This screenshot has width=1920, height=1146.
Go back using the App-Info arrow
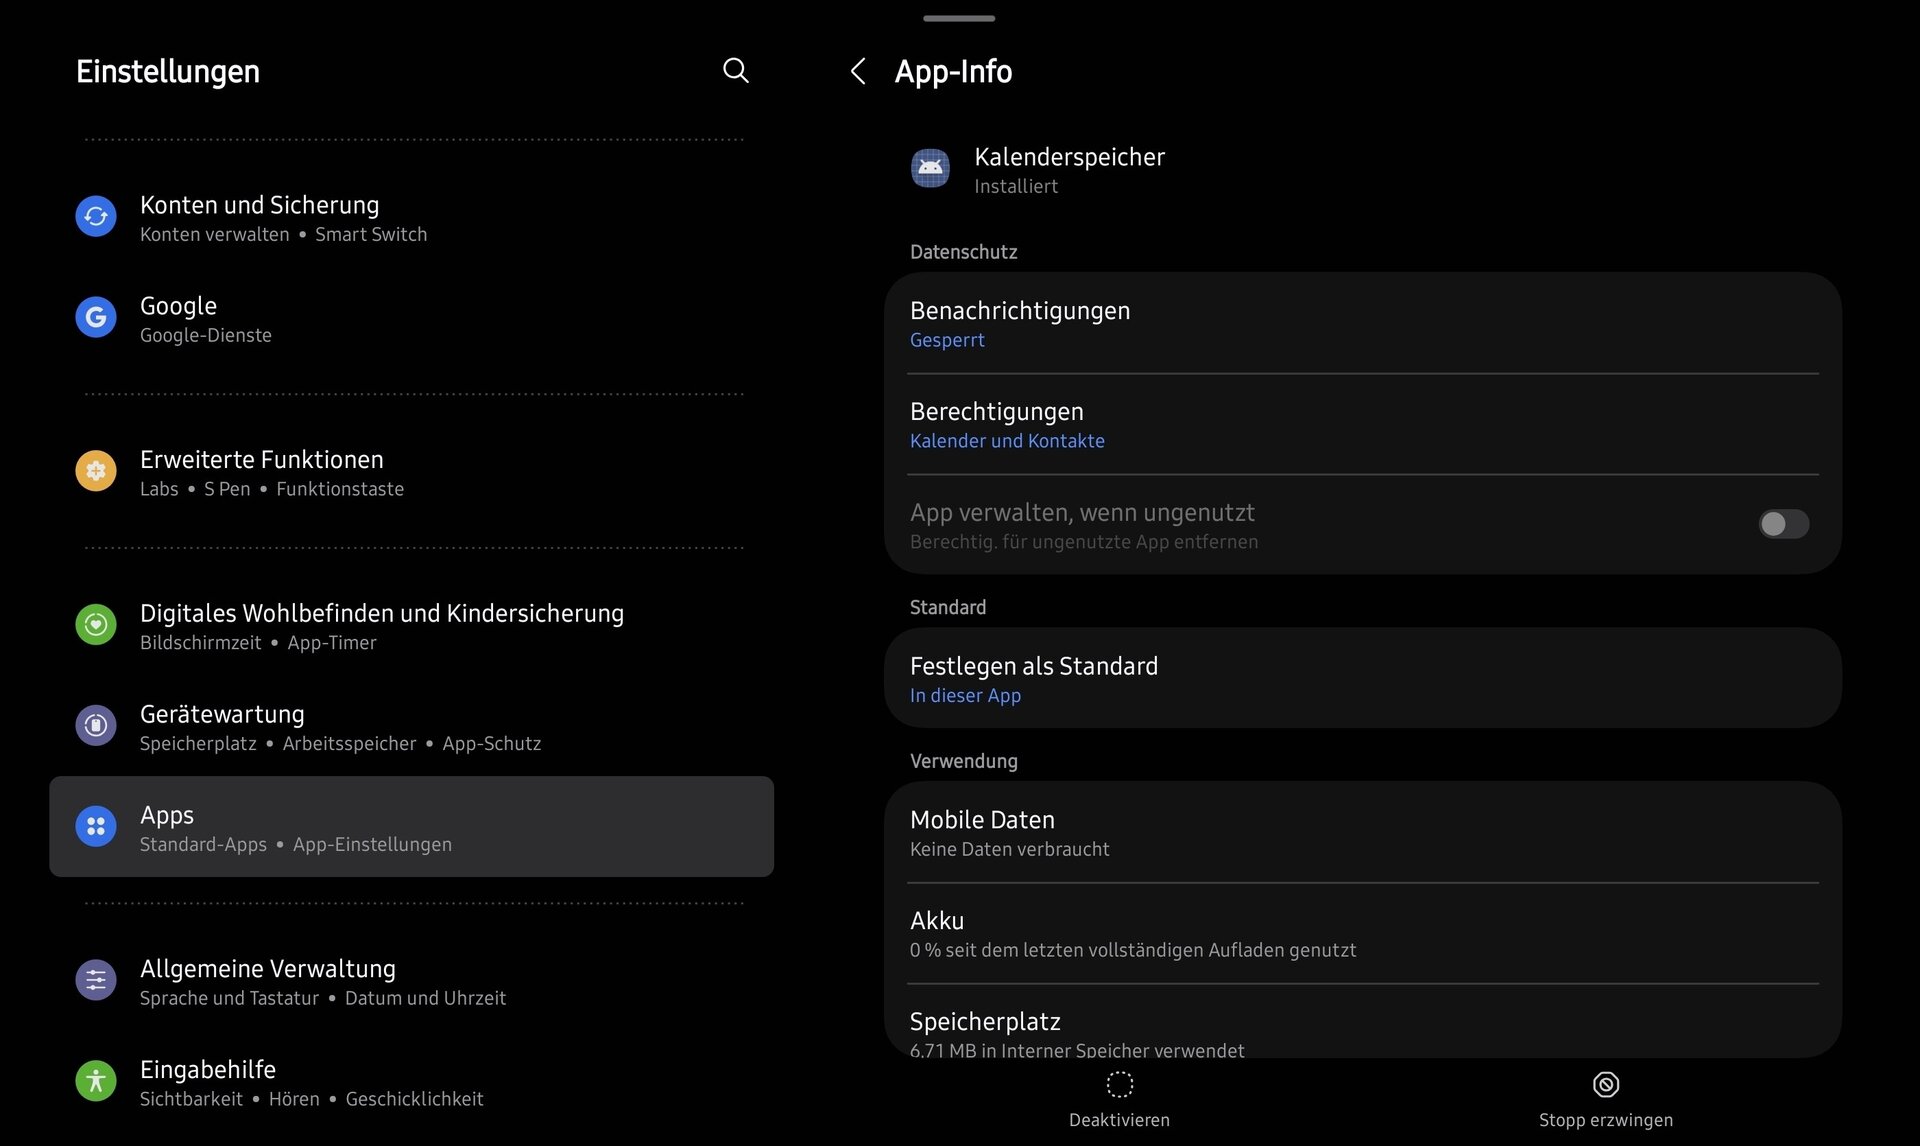(x=858, y=71)
